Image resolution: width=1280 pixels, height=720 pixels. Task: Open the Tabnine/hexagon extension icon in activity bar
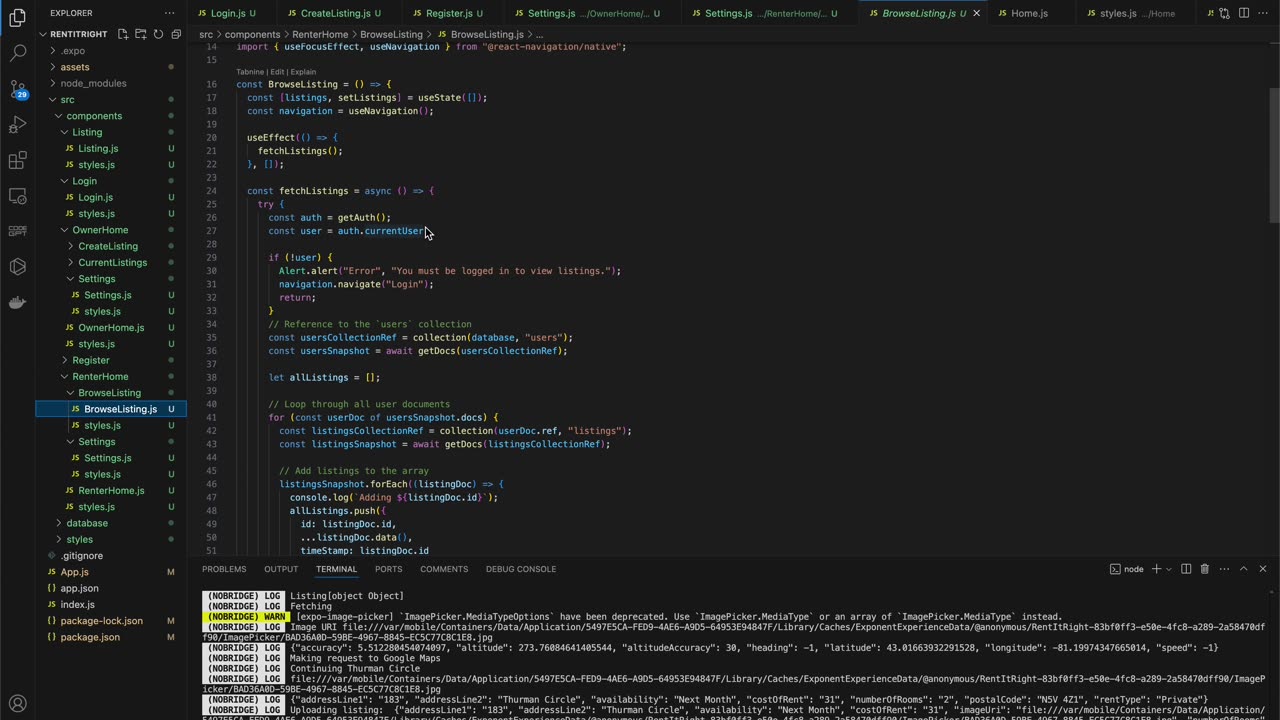(x=17, y=267)
